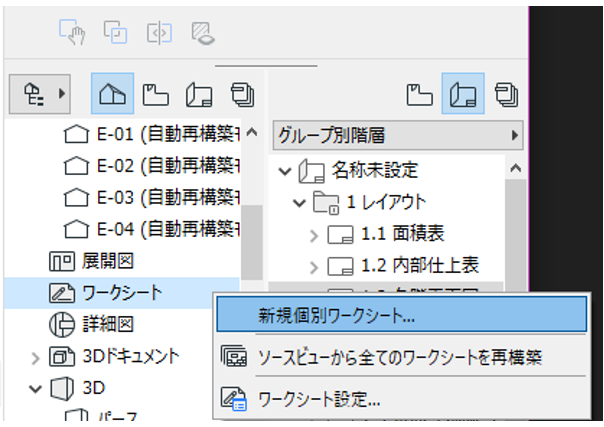Click the layout tree scrollbar thumb
Image resolution: width=604 pixels, height=427 pixels.
point(516,235)
